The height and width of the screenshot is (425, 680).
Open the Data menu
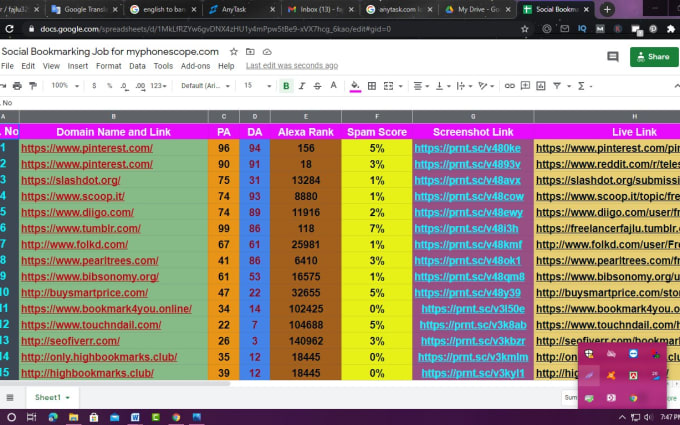tap(137, 66)
